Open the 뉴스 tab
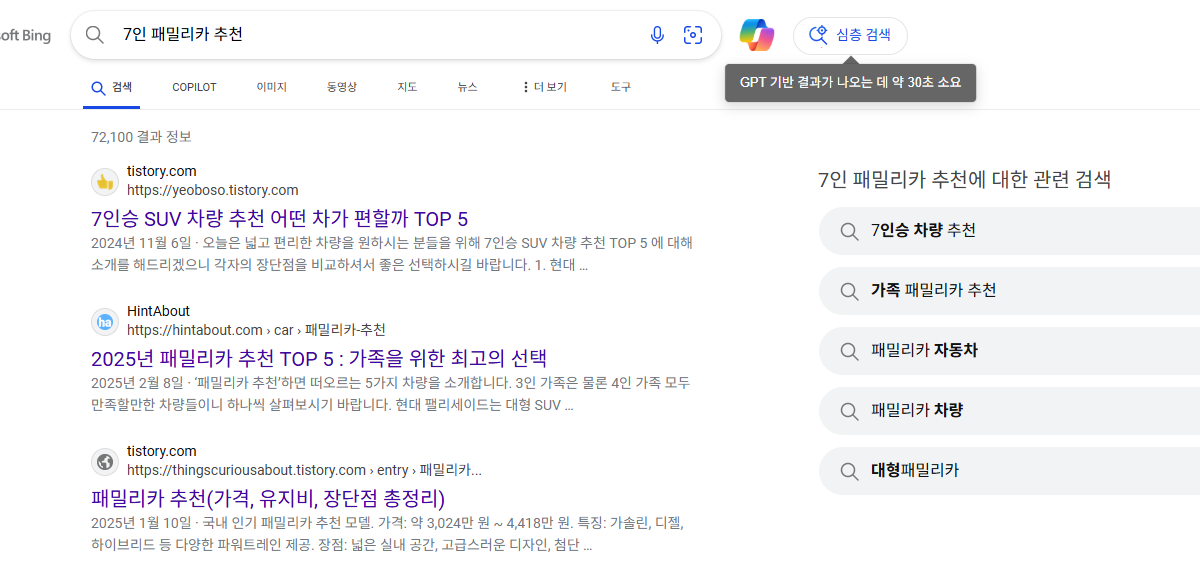Viewport: 1200px width, 575px height. coord(467,87)
